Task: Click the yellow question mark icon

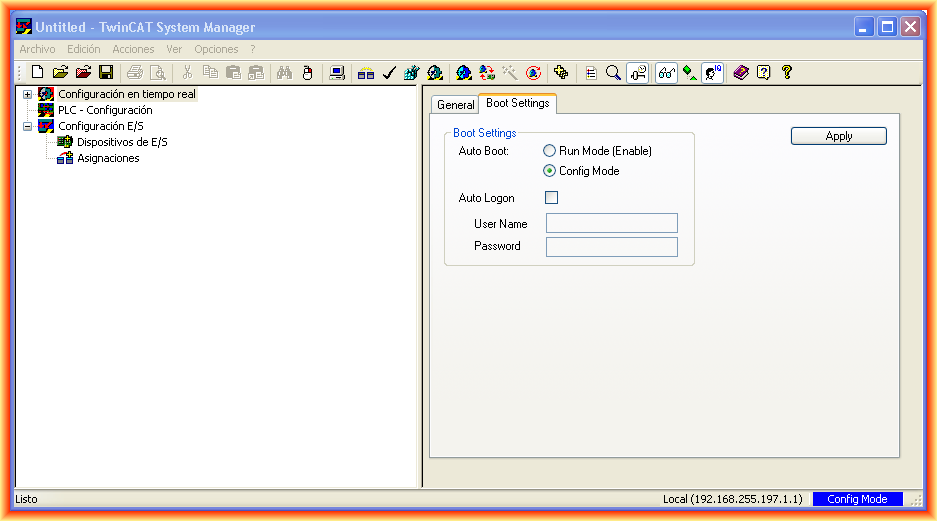Action: (x=787, y=72)
